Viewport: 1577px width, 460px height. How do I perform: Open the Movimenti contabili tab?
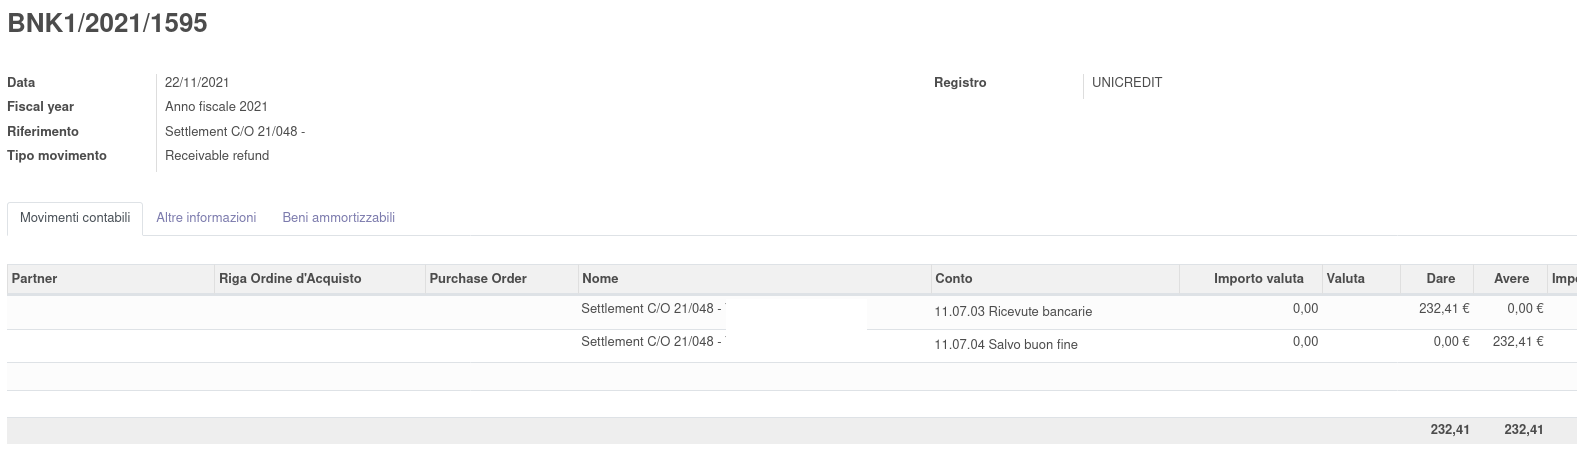click(x=75, y=218)
